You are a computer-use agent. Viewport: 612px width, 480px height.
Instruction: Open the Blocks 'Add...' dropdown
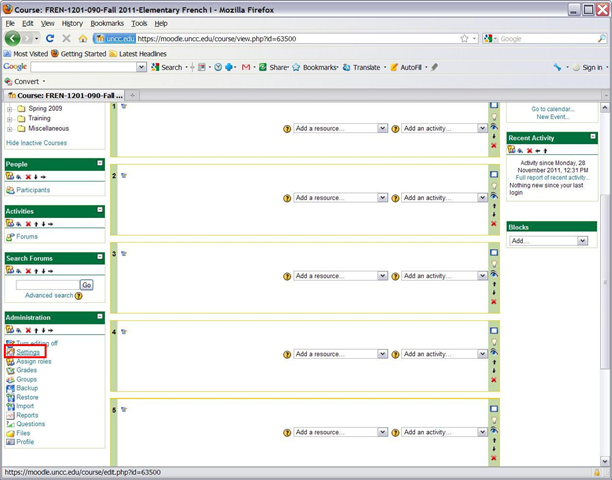point(548,241)
